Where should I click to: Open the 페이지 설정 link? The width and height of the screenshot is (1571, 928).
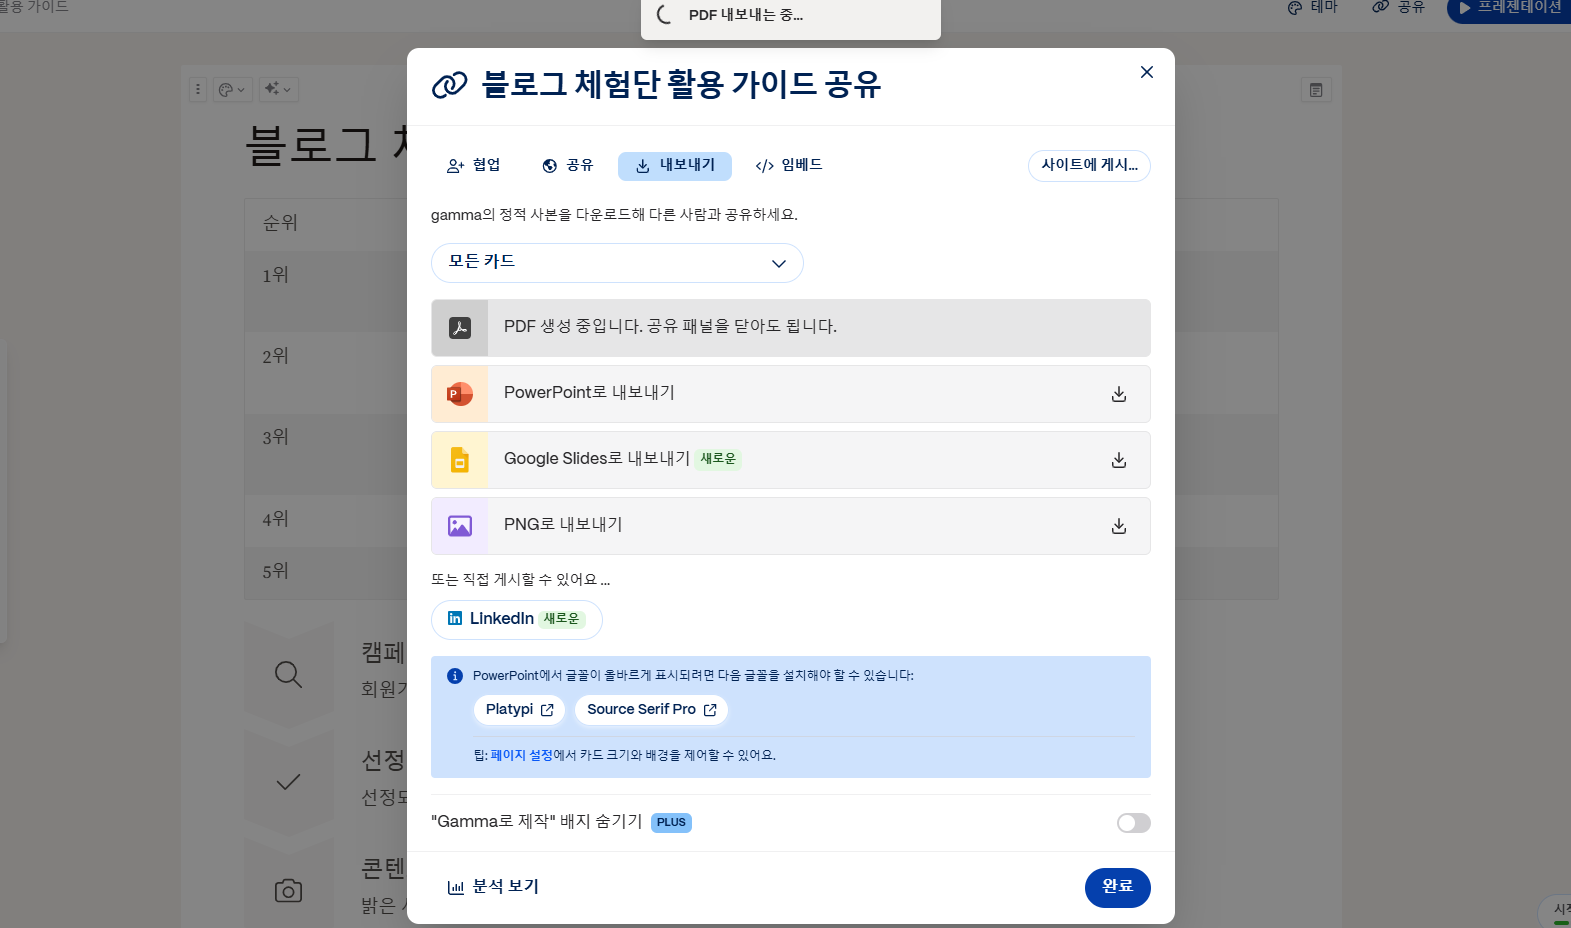pos(521,756)
